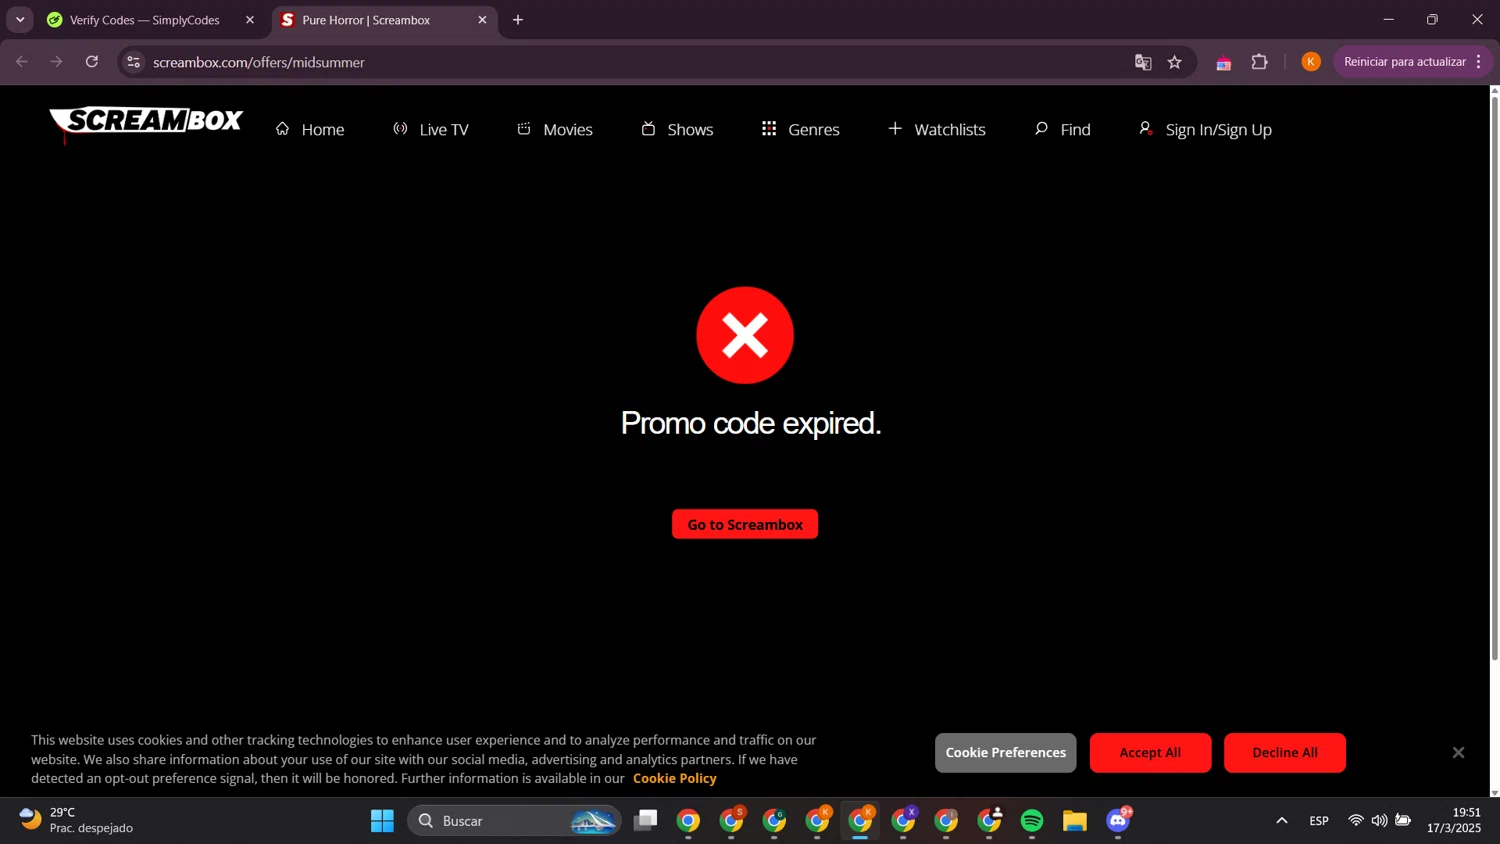Open the Home nav item
Image resolution: width=1500 pixels, height=844 pixels.
tap(310, 129)
